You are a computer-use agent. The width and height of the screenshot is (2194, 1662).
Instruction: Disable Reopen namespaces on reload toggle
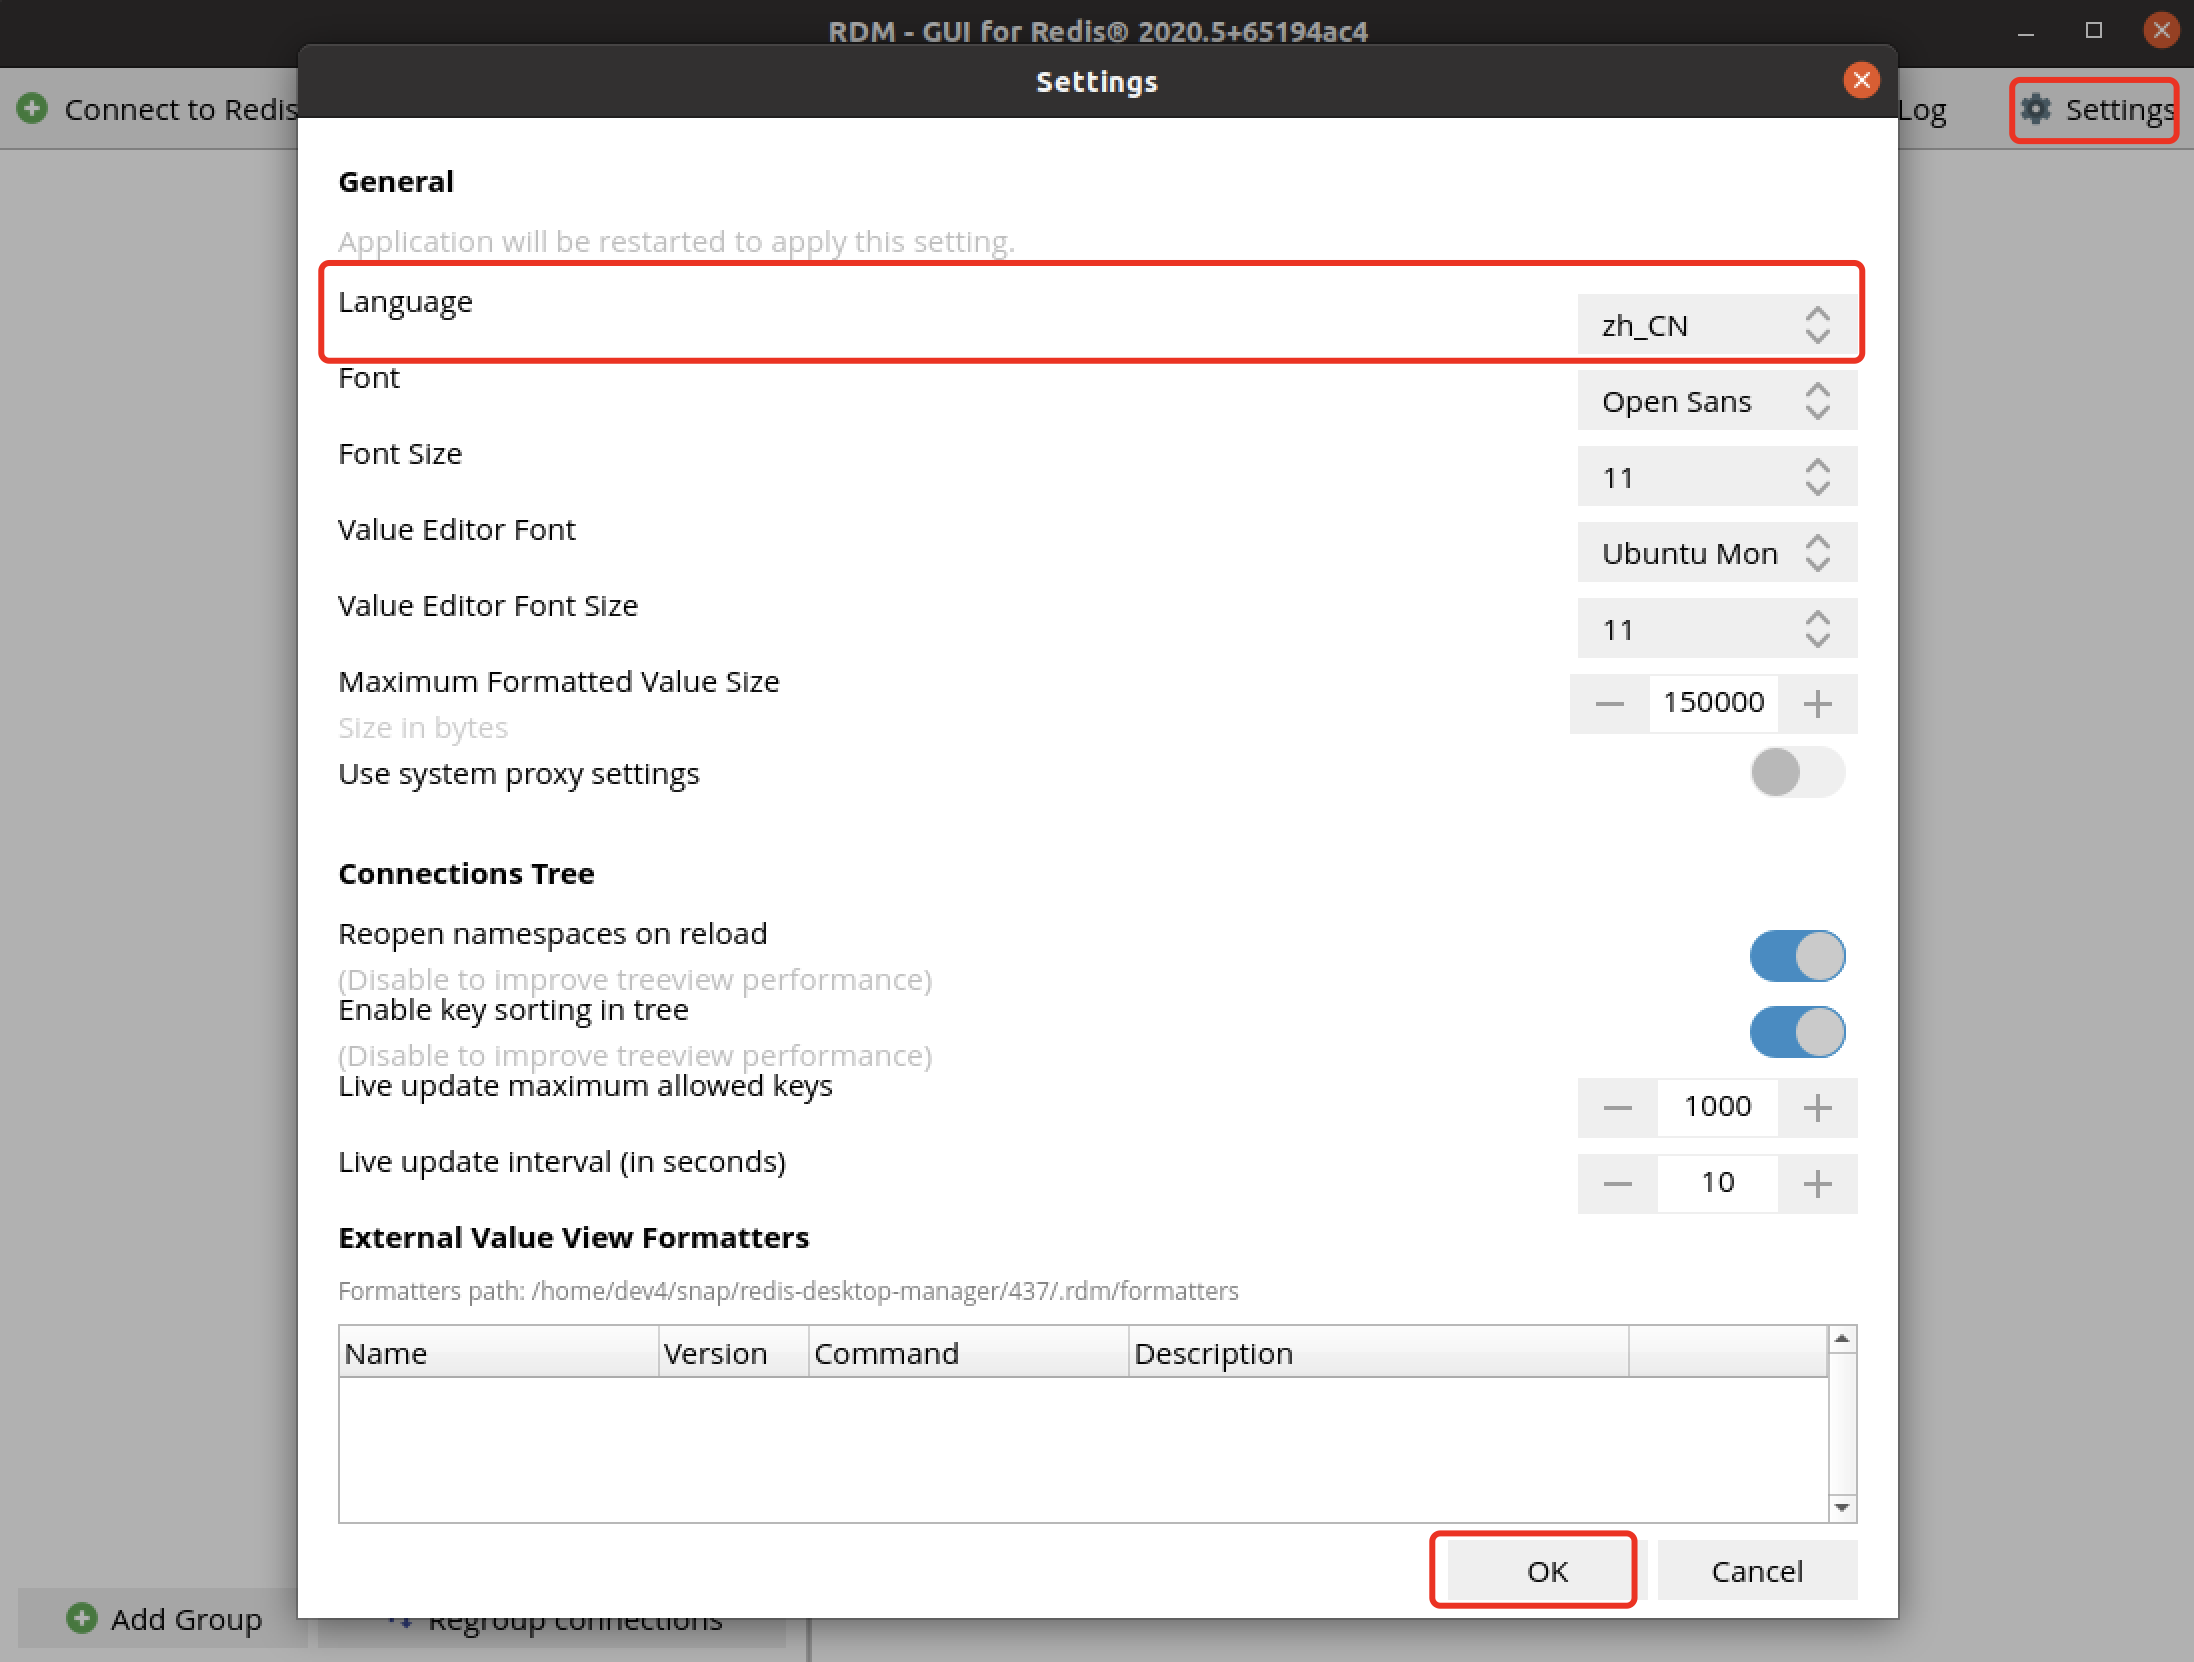(1796, 956)
